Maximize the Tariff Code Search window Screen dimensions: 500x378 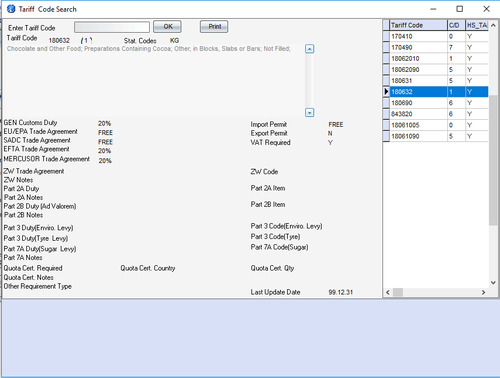(460, 9)
